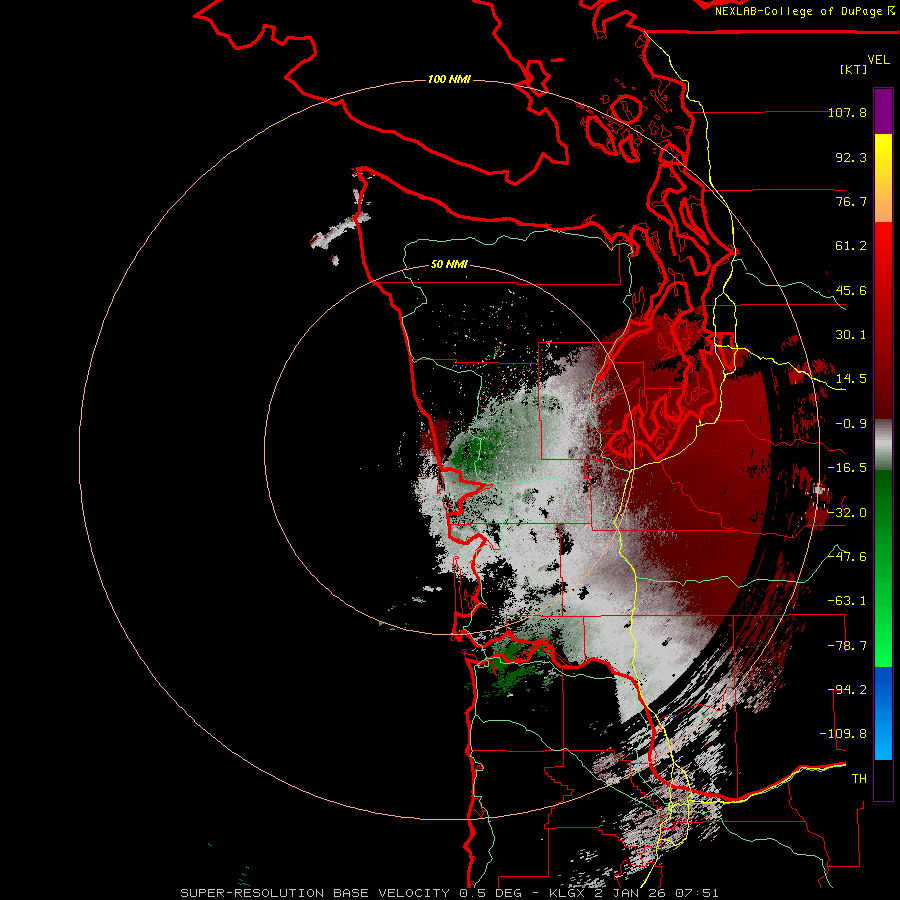
Task: Click the green segment of velocity color bar
Action: click(x=883, y=568)
